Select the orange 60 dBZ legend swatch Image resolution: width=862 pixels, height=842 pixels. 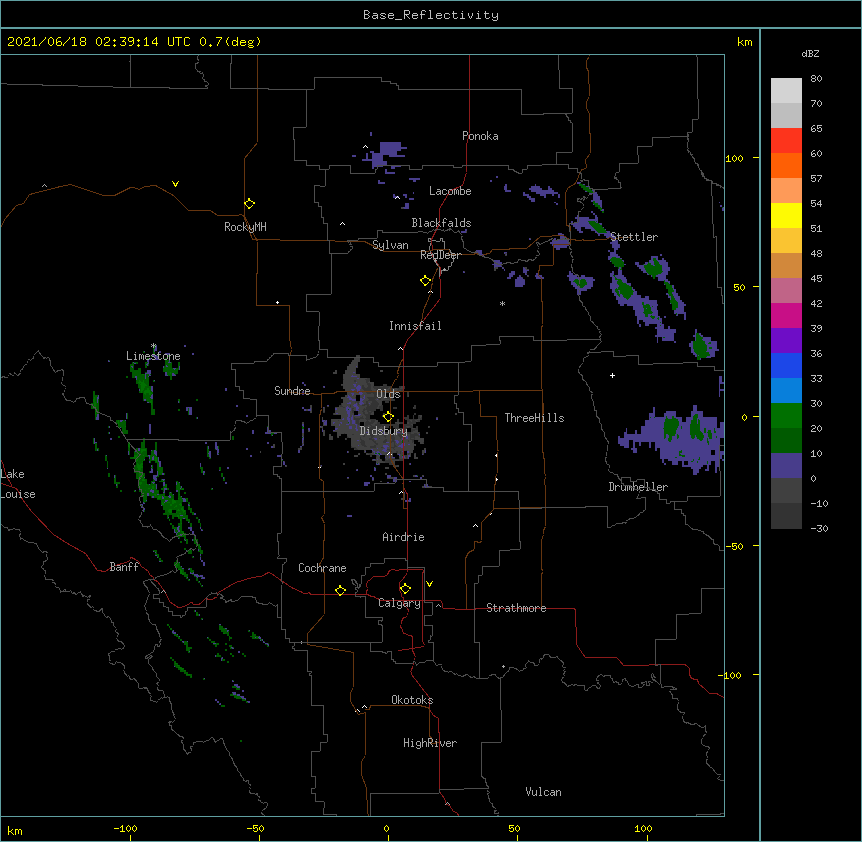point(786,165)
